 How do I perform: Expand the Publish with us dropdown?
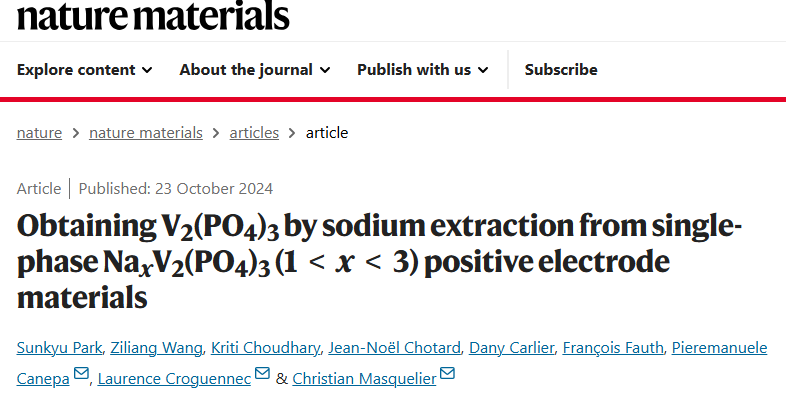coord(423,70)
